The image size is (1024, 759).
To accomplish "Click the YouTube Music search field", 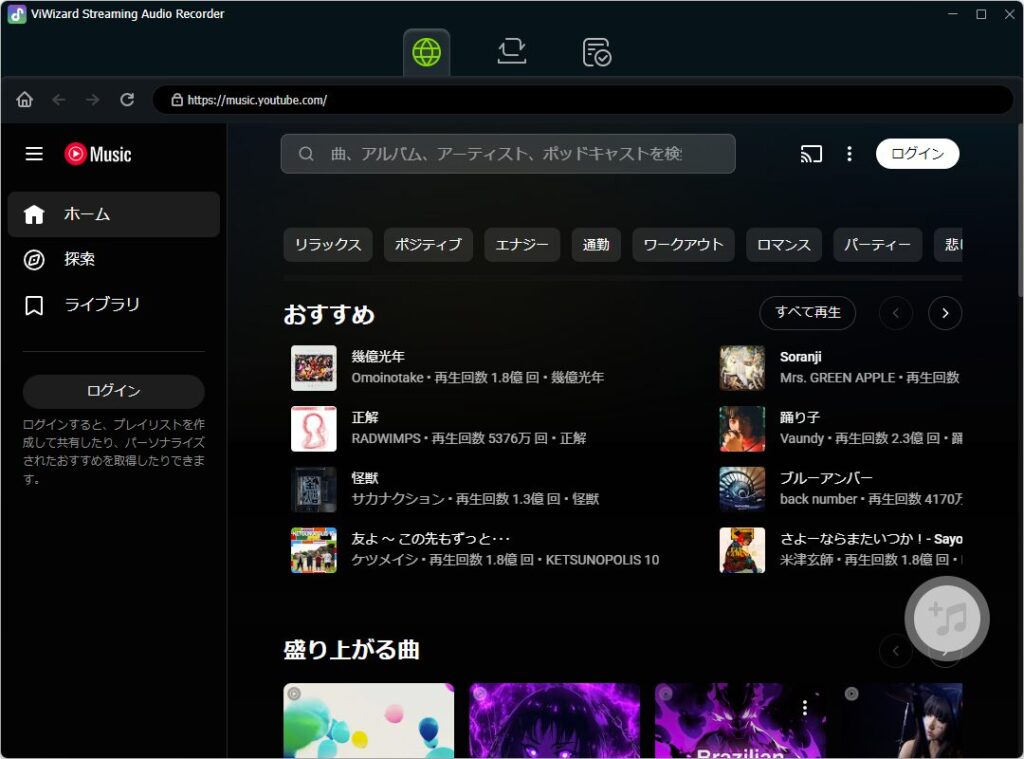I will tap(507, 154).
